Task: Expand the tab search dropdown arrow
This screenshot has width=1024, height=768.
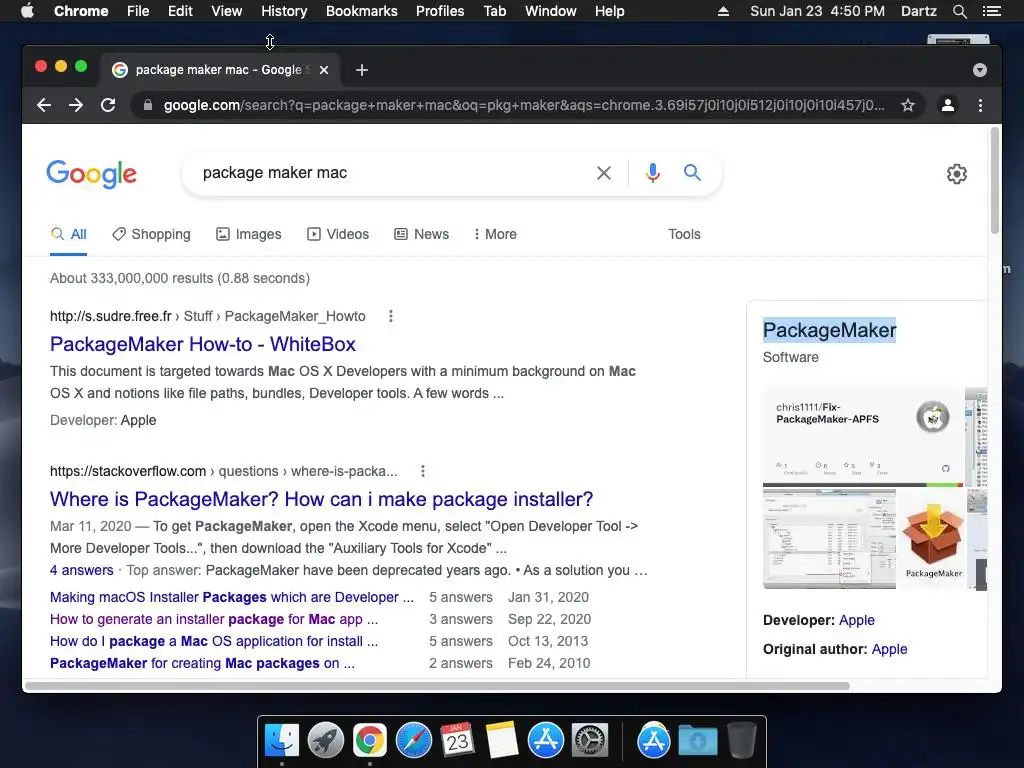Action: (x=980, y=70)
